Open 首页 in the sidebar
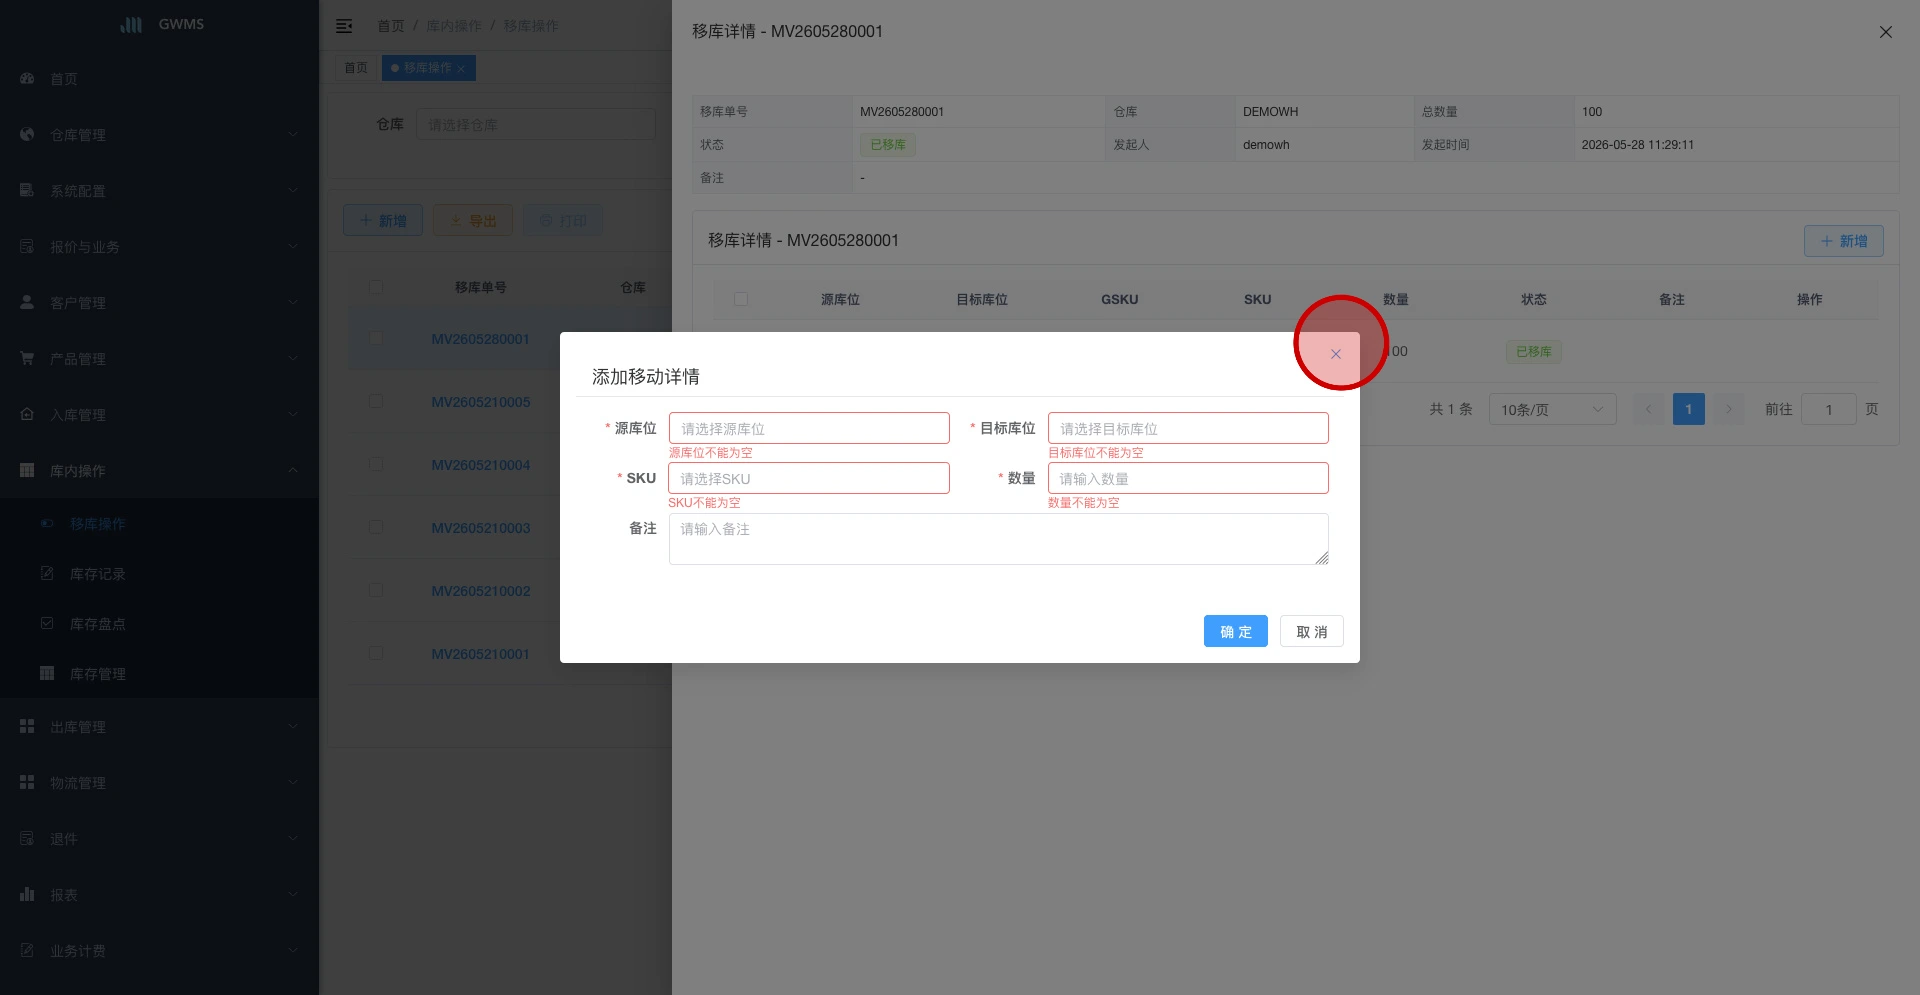 point(160,78)
